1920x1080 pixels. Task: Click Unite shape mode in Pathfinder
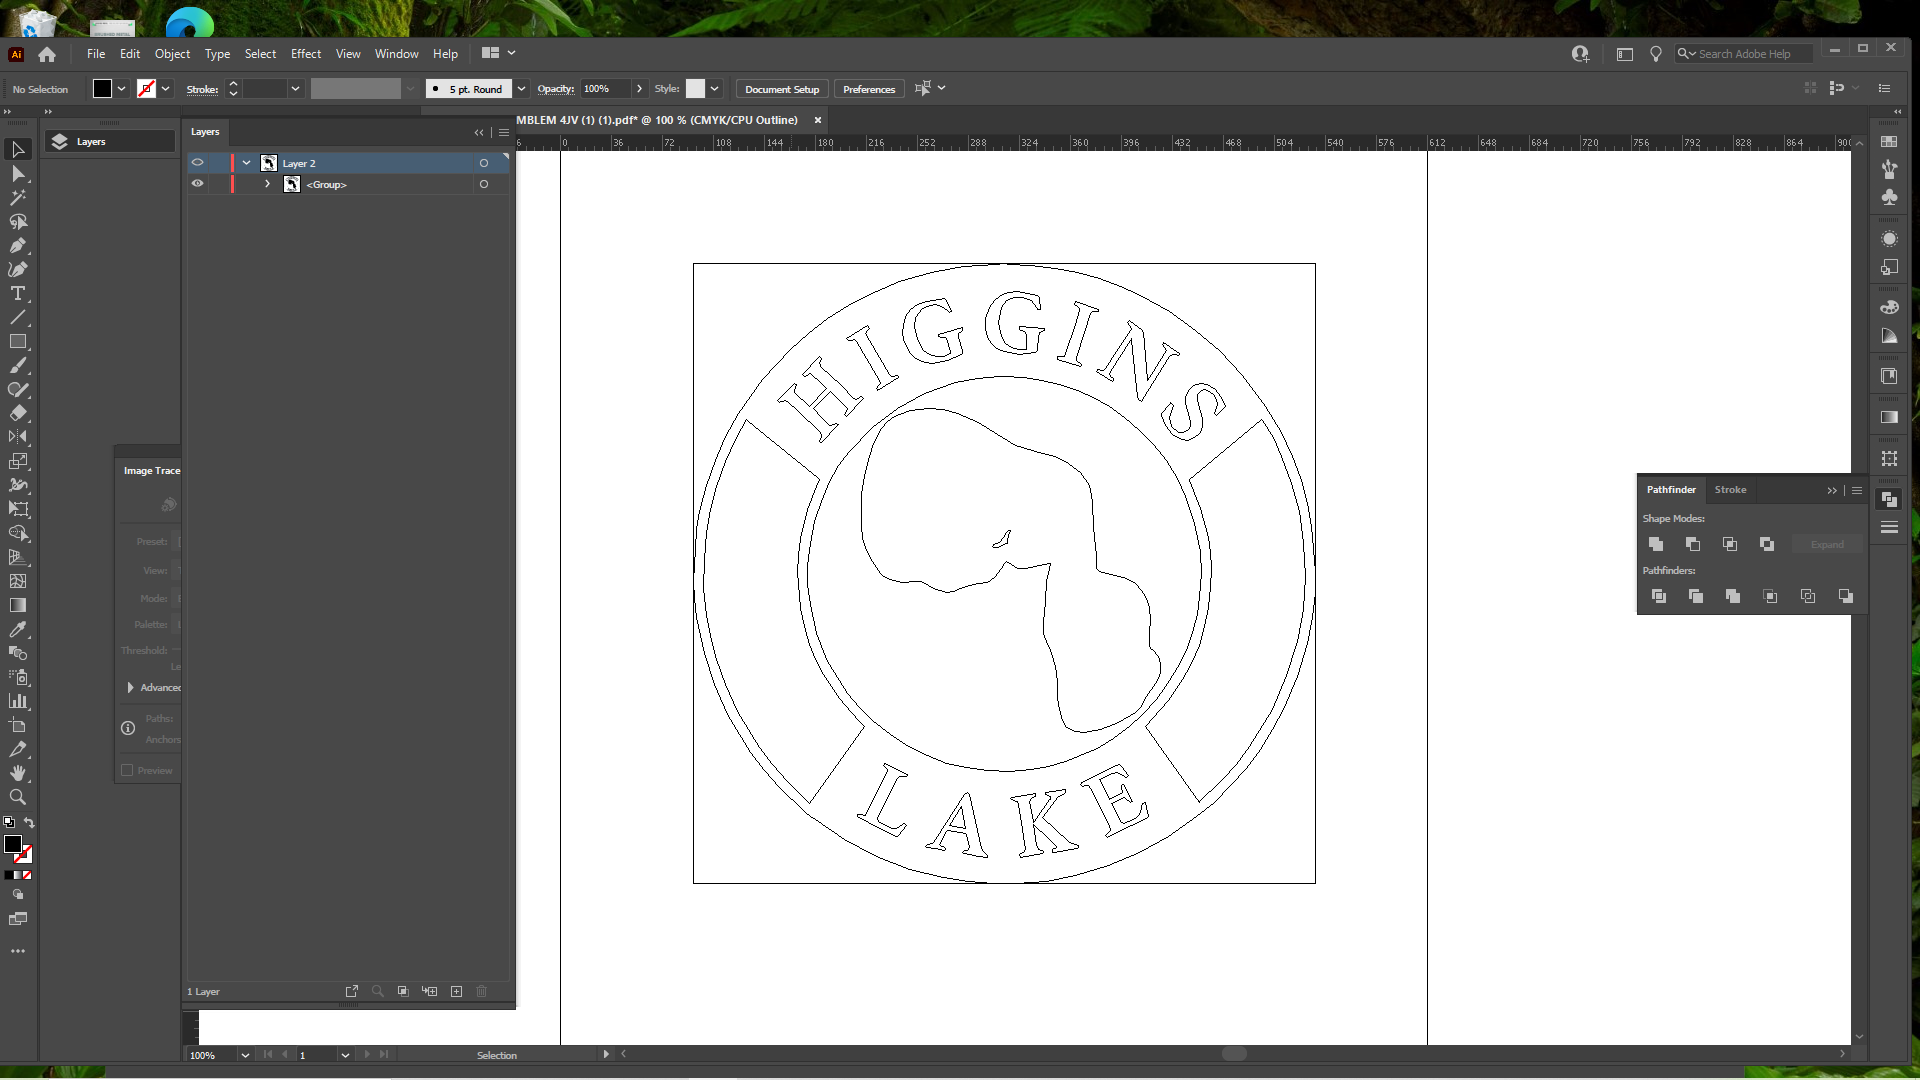point(1656,544)
